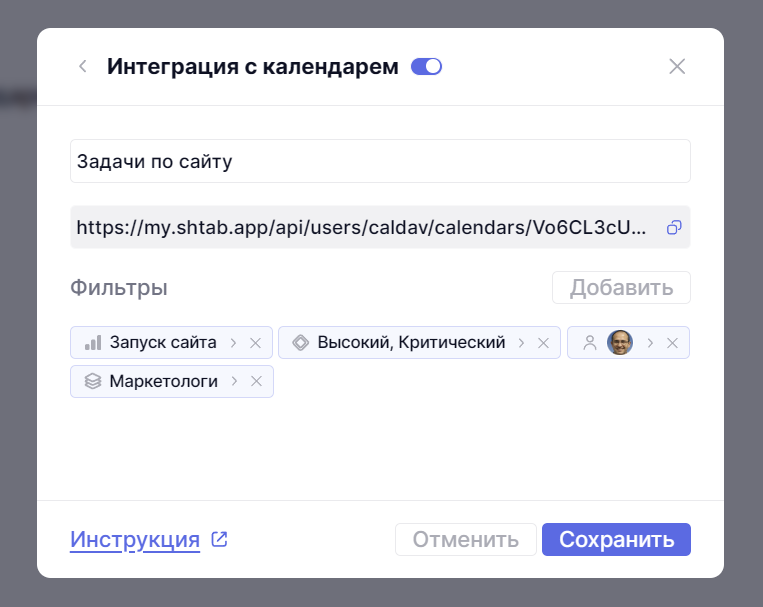Remove the 'Запуск сайта' filter
This screenshot has width=763, height=607.
255,343
